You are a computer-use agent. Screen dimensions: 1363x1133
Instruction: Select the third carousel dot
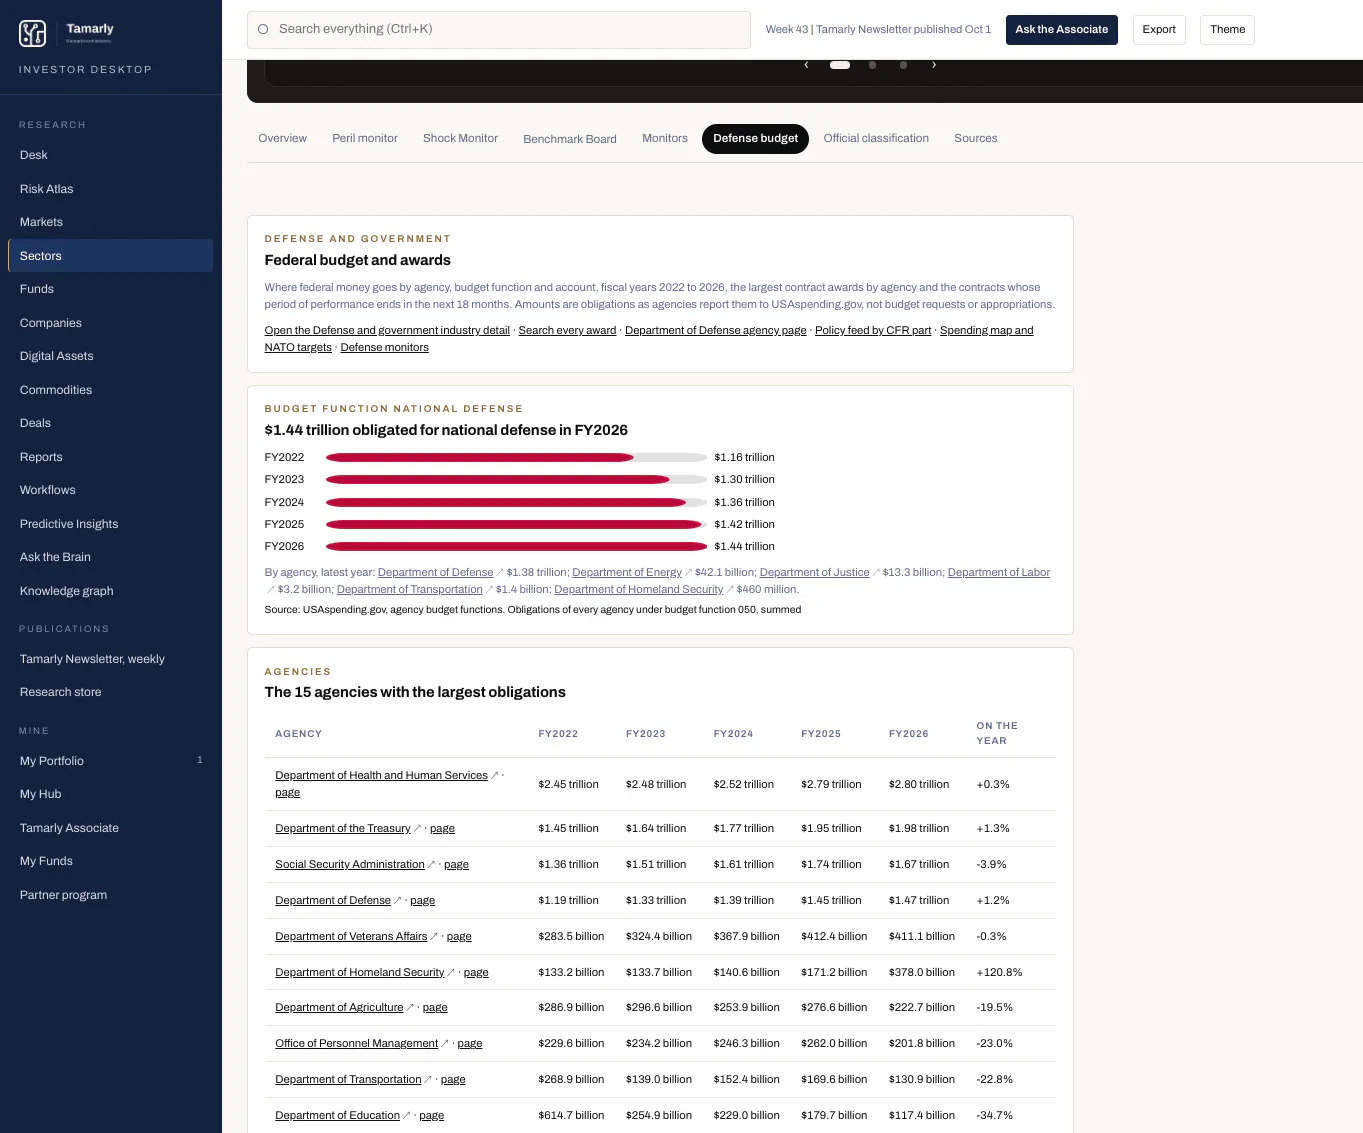pyautogui.click(x=903, y=65)
